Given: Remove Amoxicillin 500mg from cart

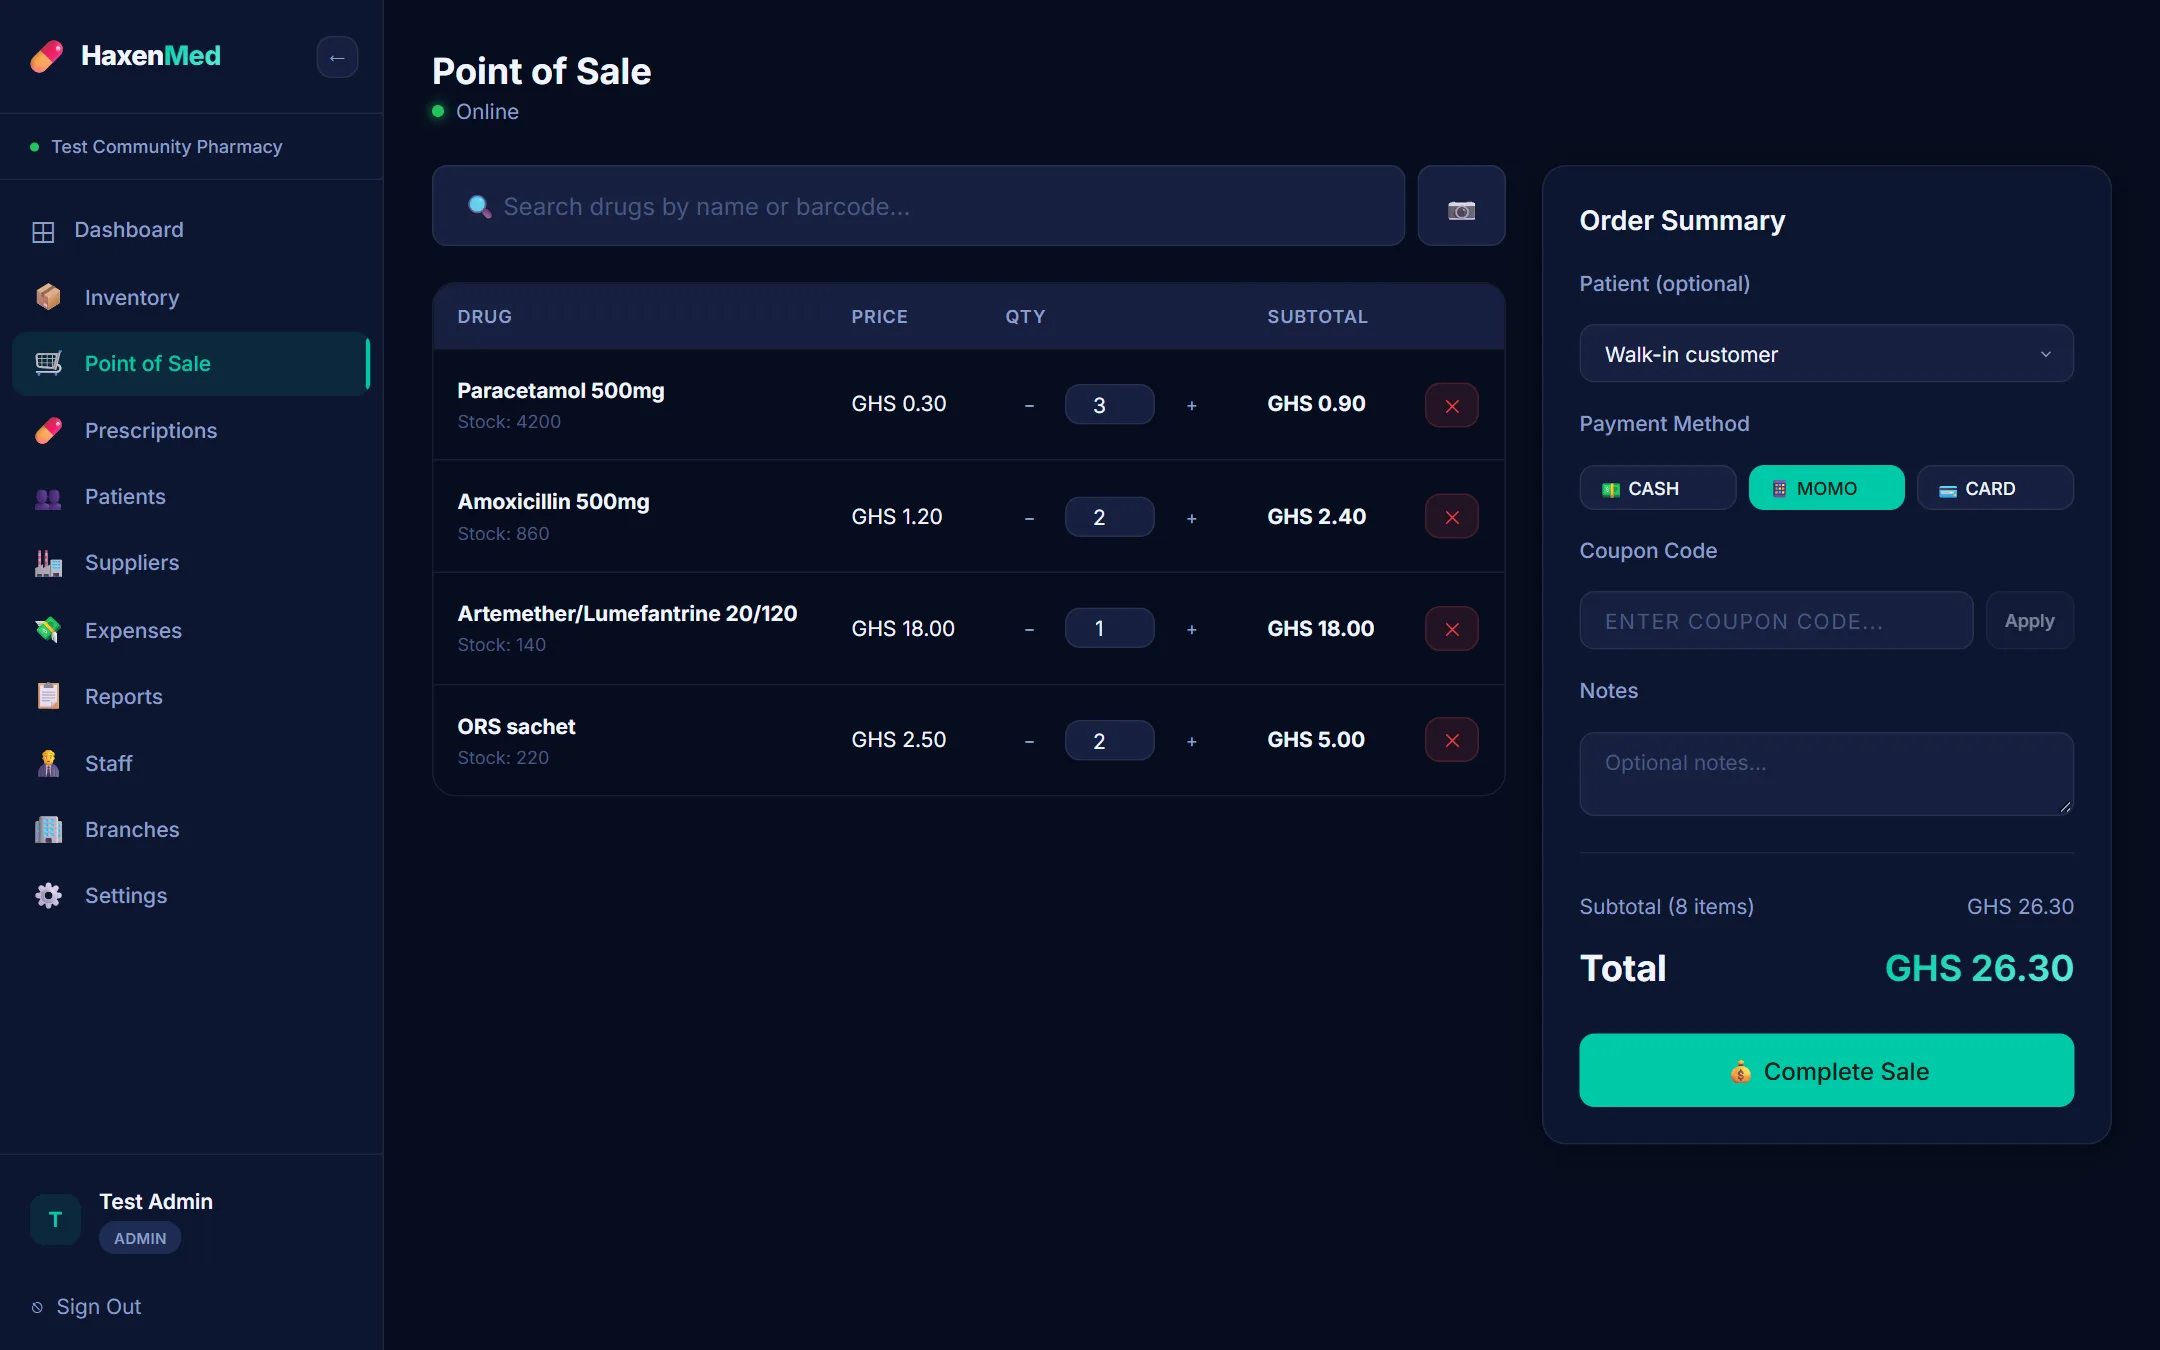Looking at the screenshot, I should click(x=1451, y=517).
